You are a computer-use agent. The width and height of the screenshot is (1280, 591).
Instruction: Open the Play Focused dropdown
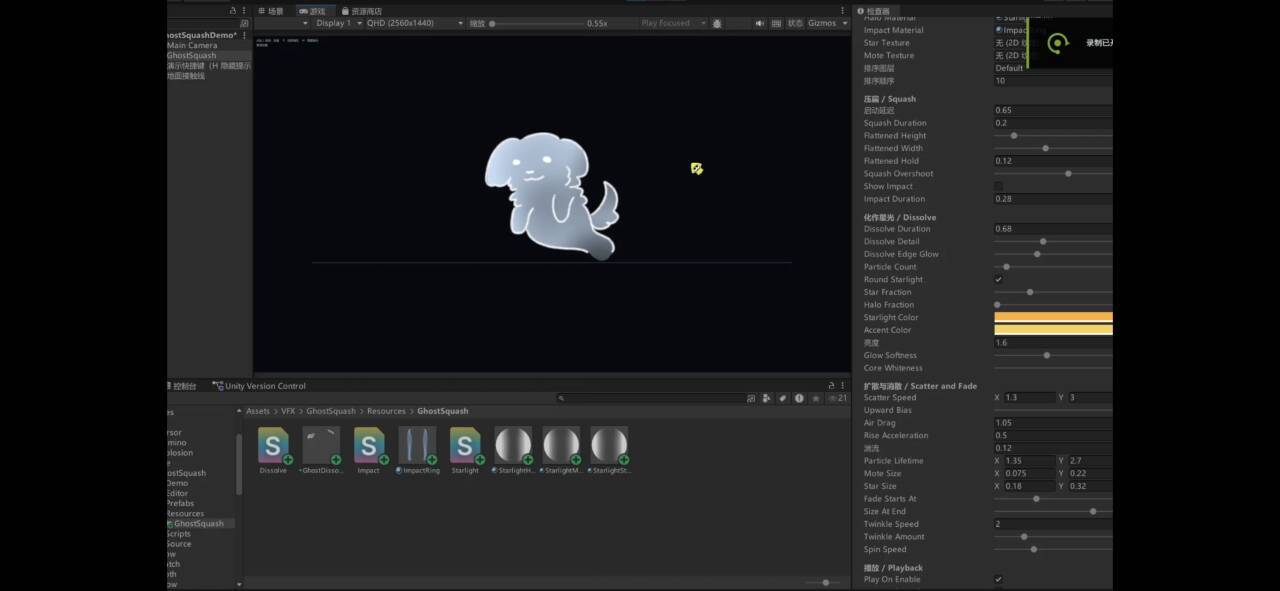pos(673,23)
